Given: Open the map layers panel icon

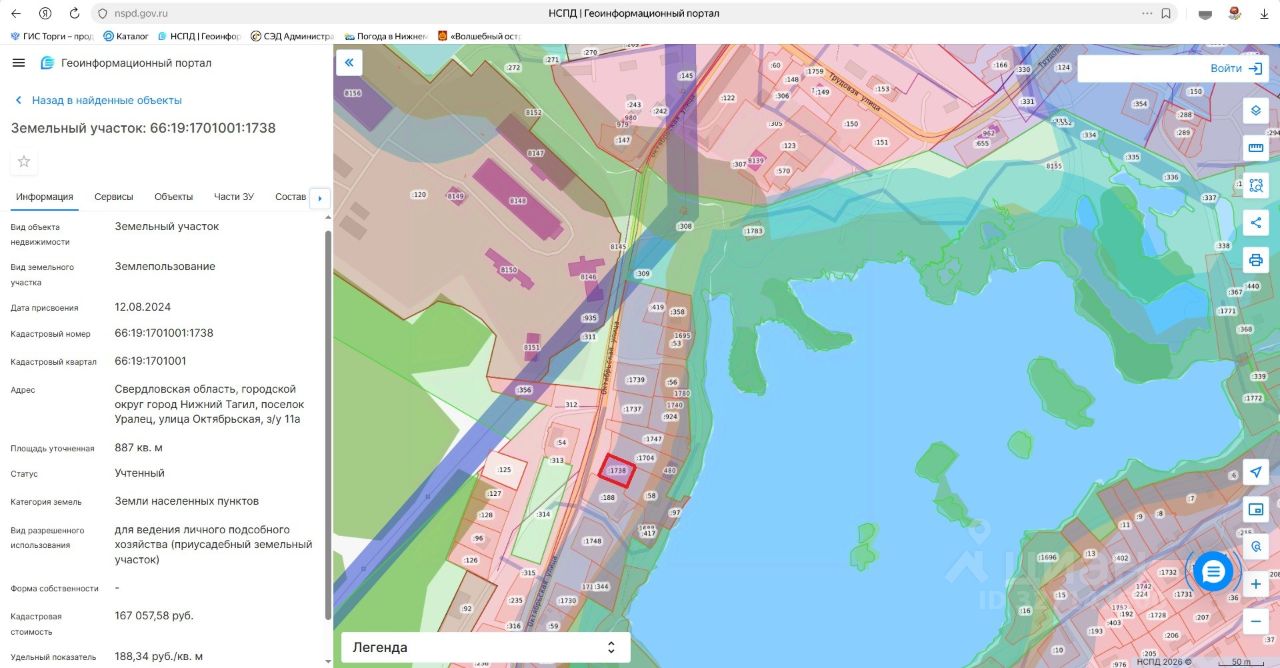Looking at the screenshot, I should pos(1256,111).
